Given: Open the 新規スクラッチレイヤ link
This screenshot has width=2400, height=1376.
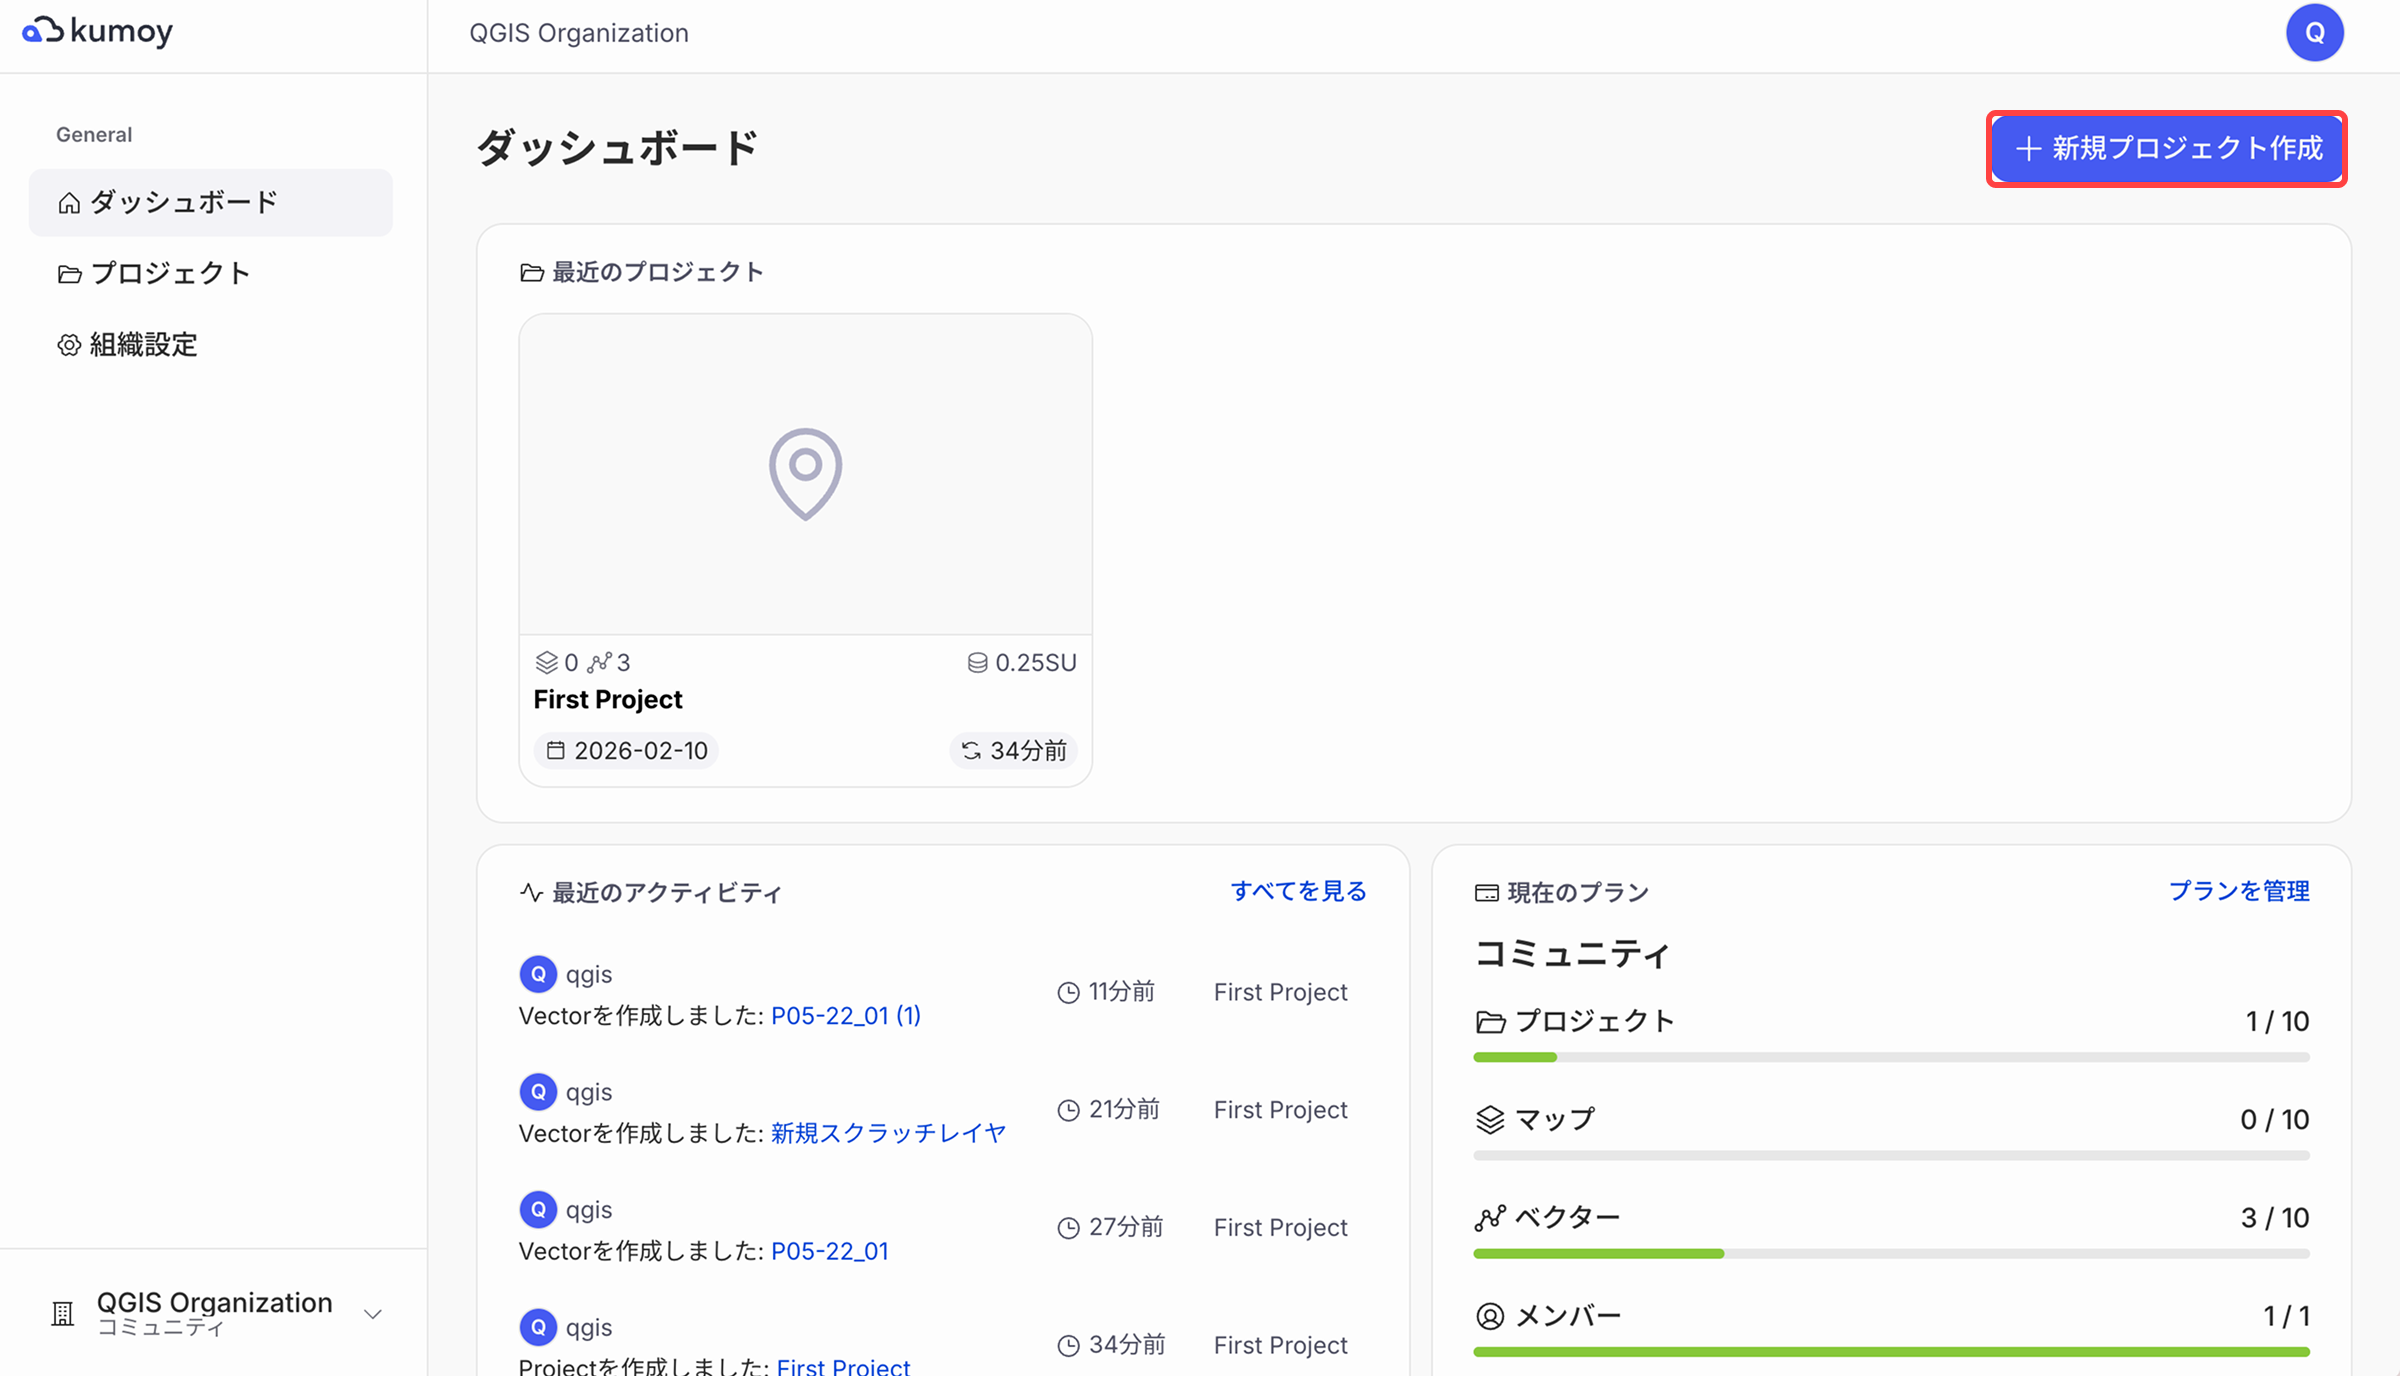Looking at the screenshot, I should pyautogui.click(x=887, y=1133).
